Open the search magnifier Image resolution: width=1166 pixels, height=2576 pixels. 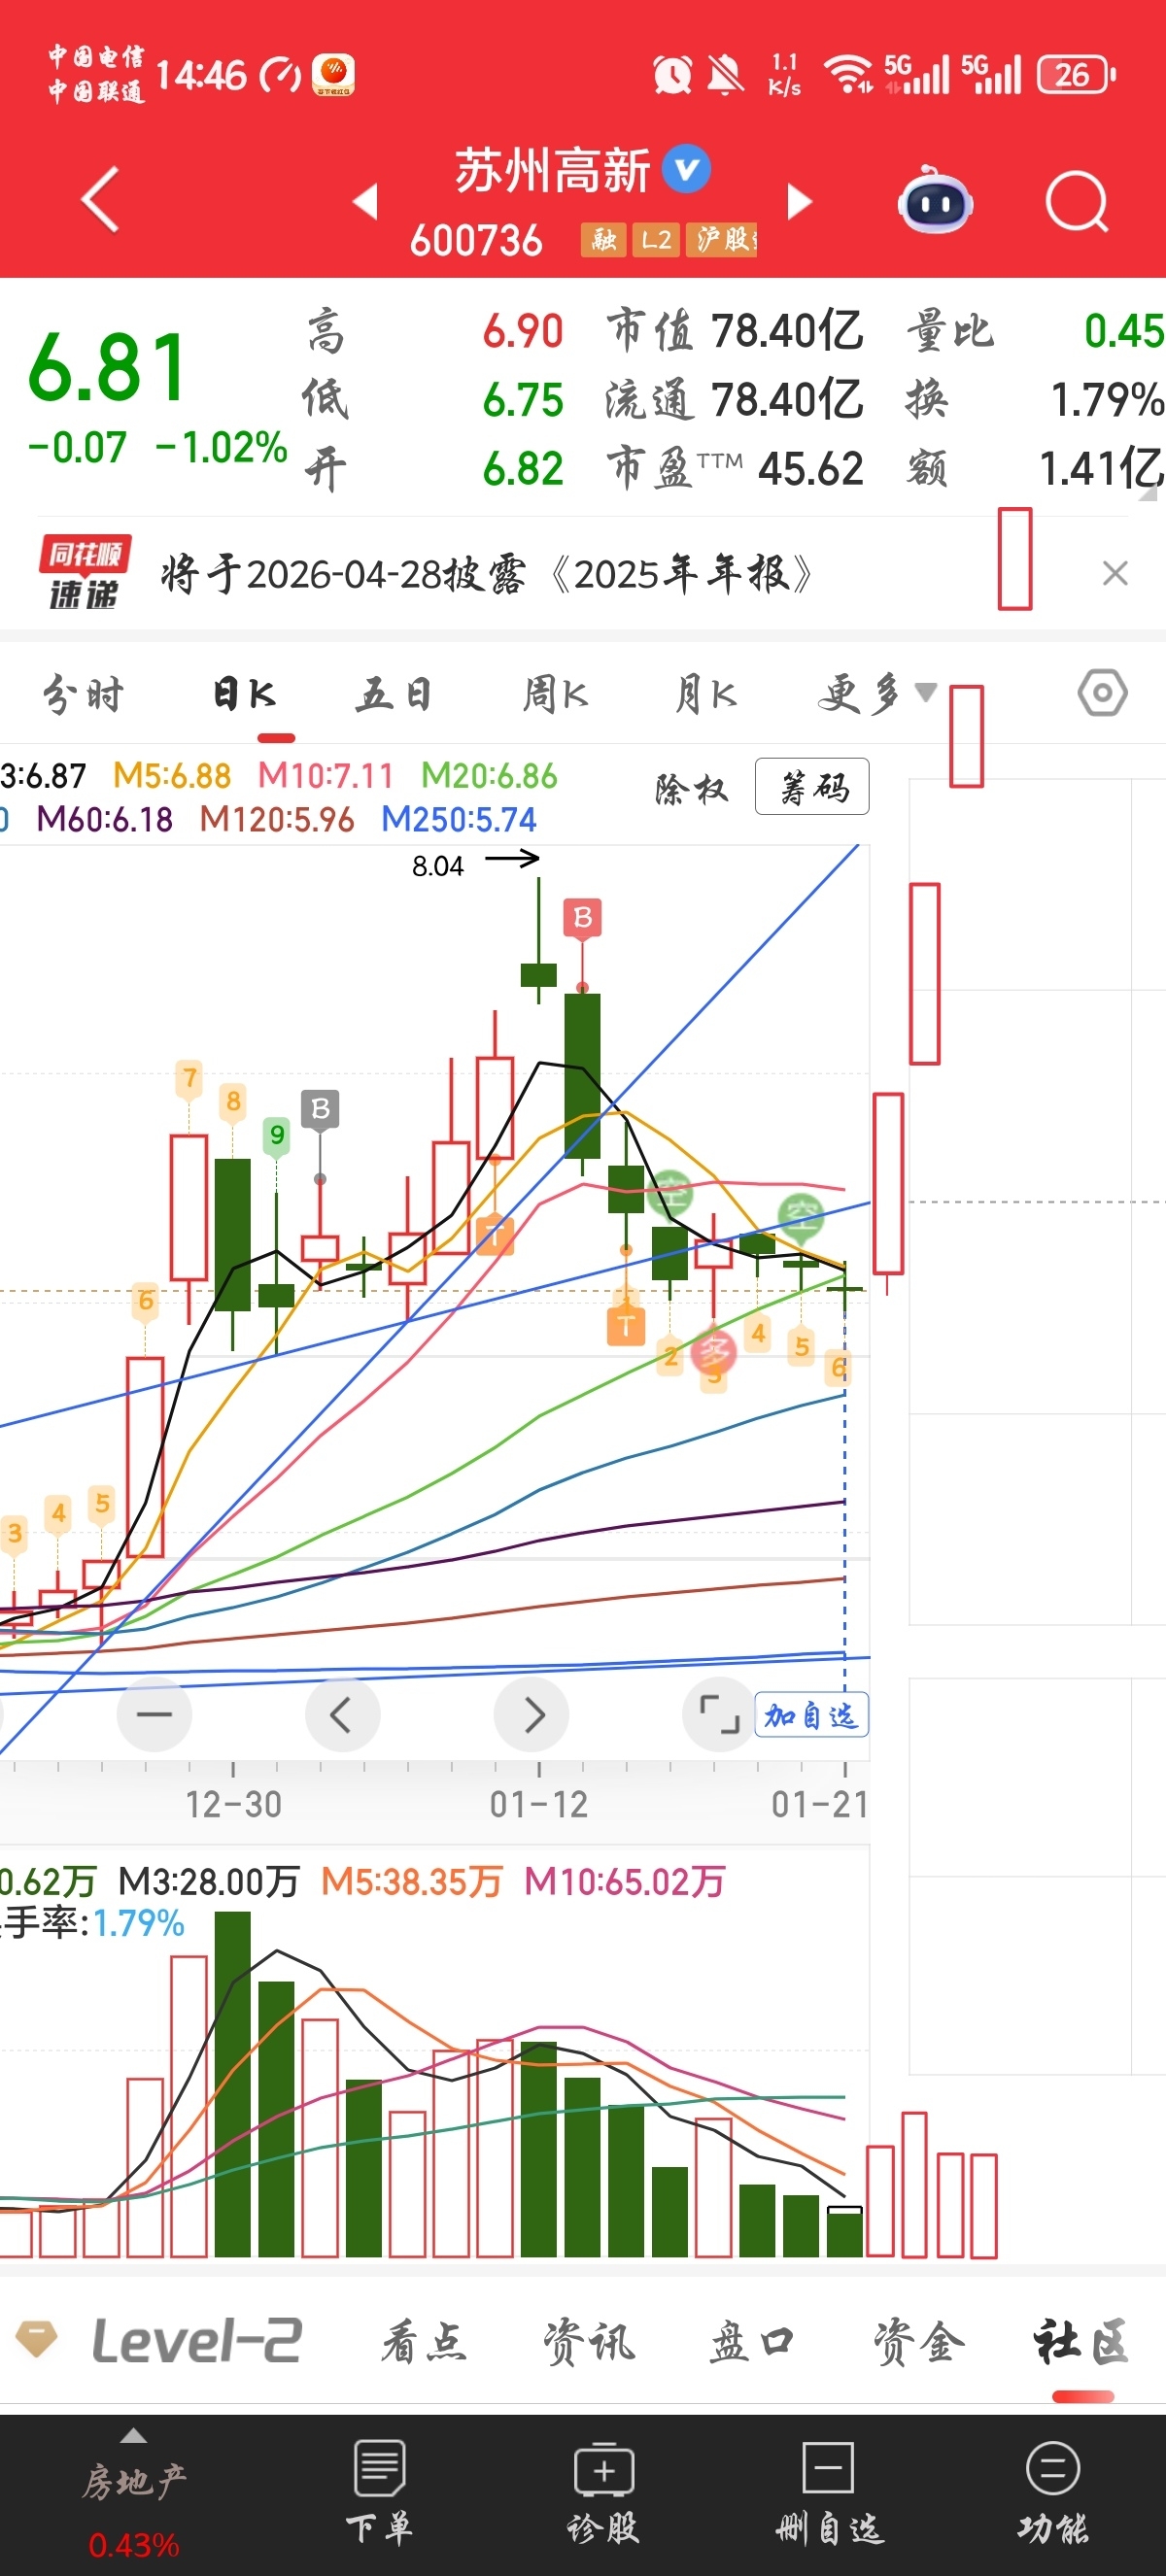click(x=1077, y=201)
